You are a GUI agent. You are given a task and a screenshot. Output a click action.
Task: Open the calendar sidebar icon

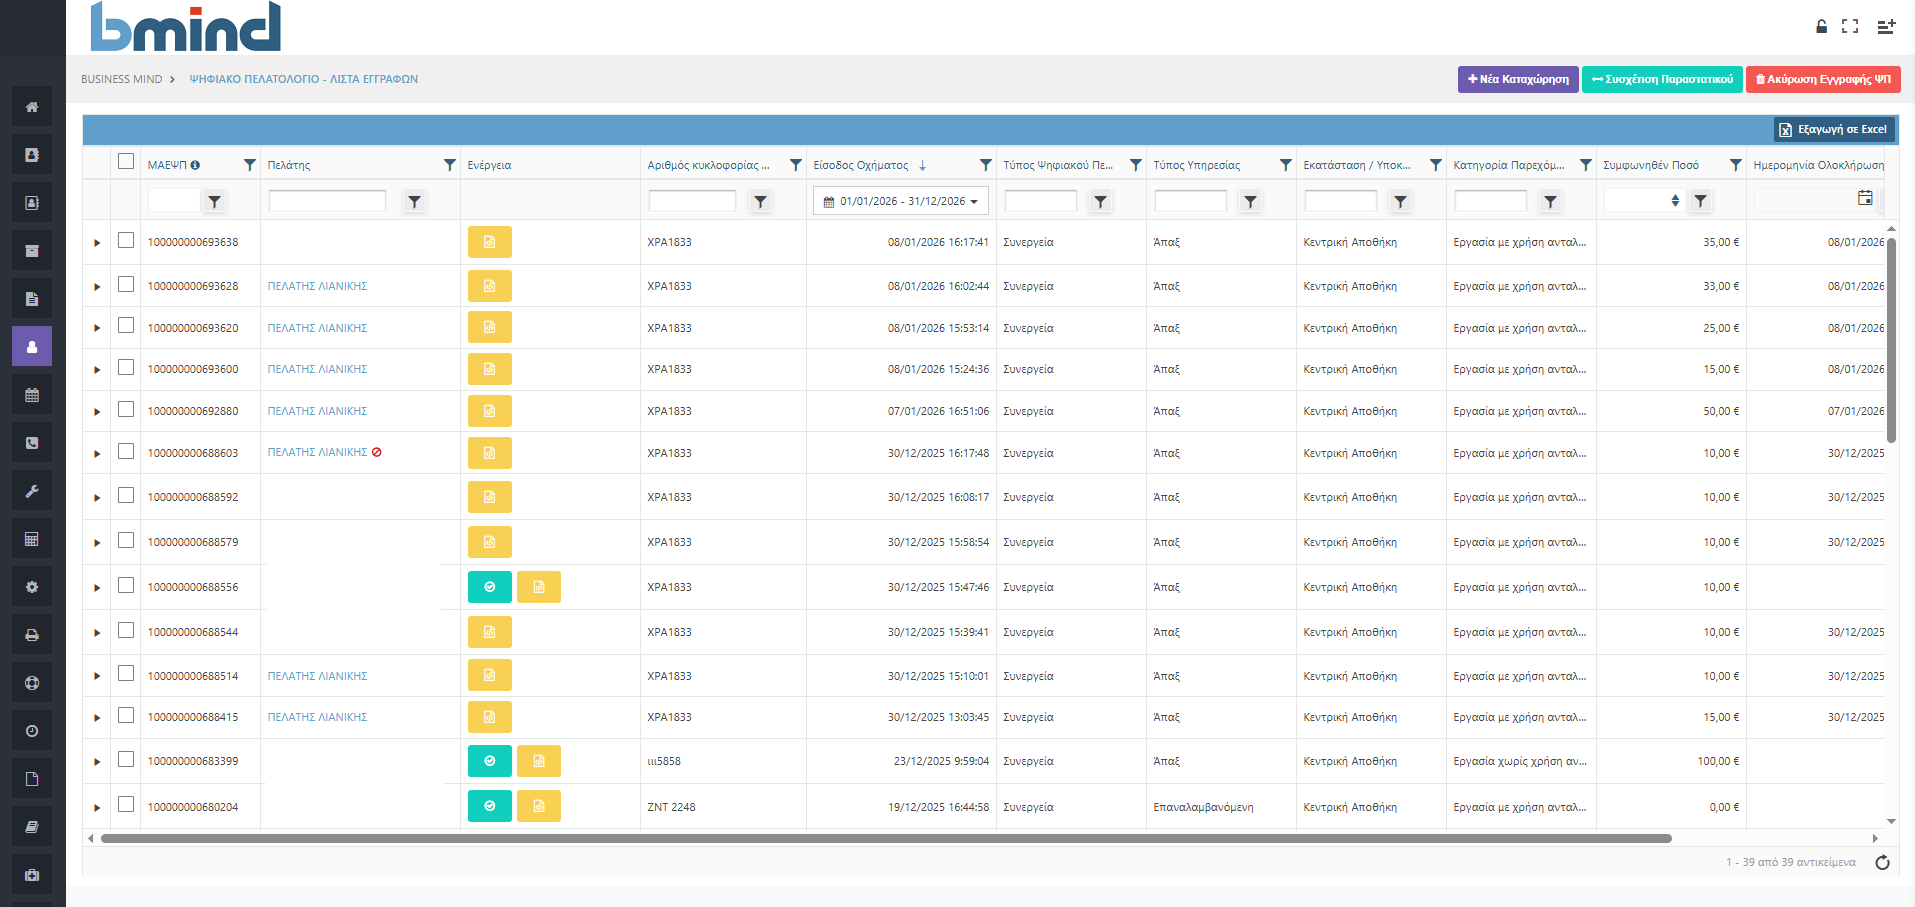coord(32,395)
